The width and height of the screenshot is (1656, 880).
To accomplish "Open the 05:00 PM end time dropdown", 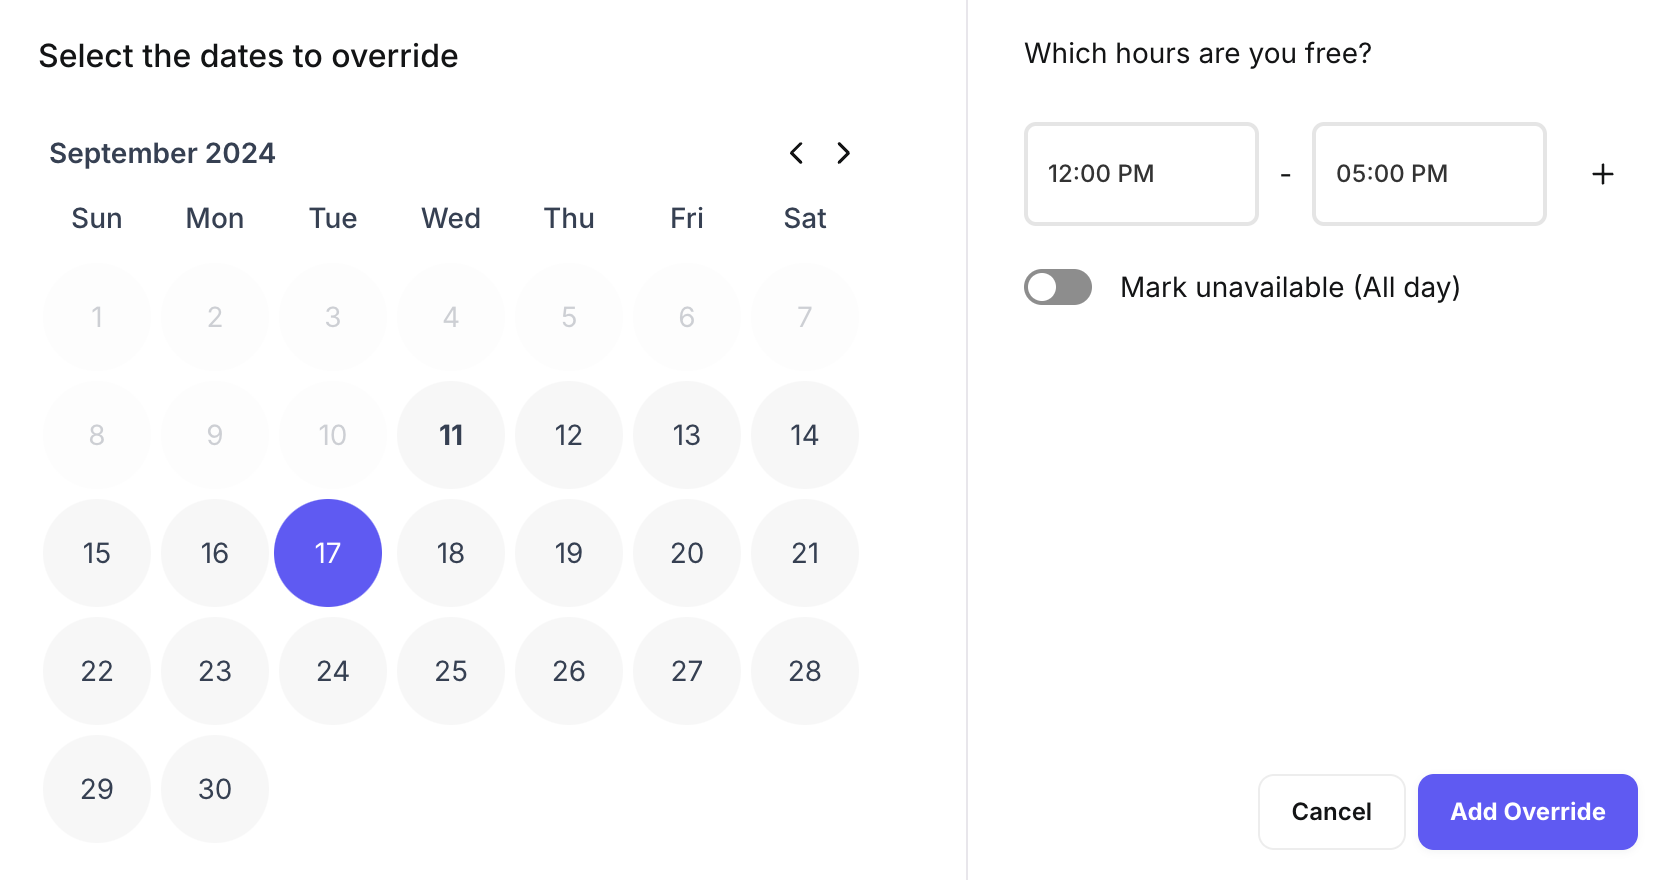I will [1428, 174].
